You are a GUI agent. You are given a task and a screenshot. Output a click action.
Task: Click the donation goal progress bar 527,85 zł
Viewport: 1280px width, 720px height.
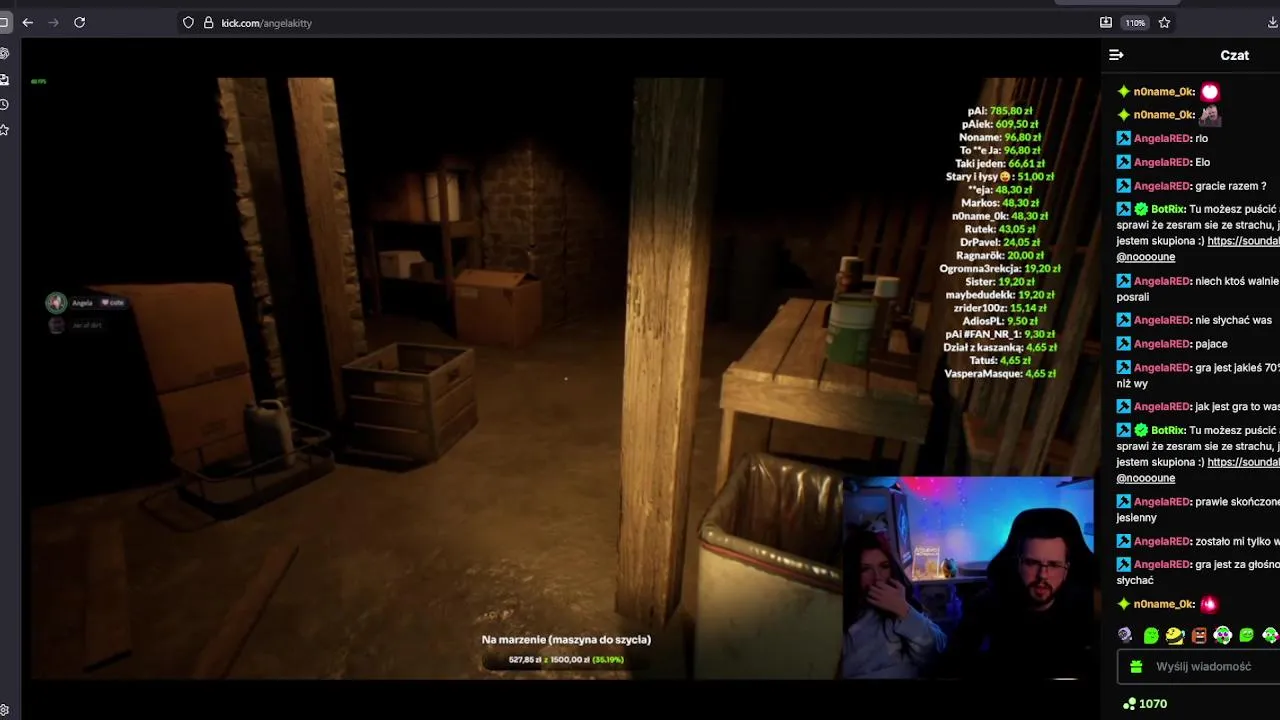pos(566,660)
